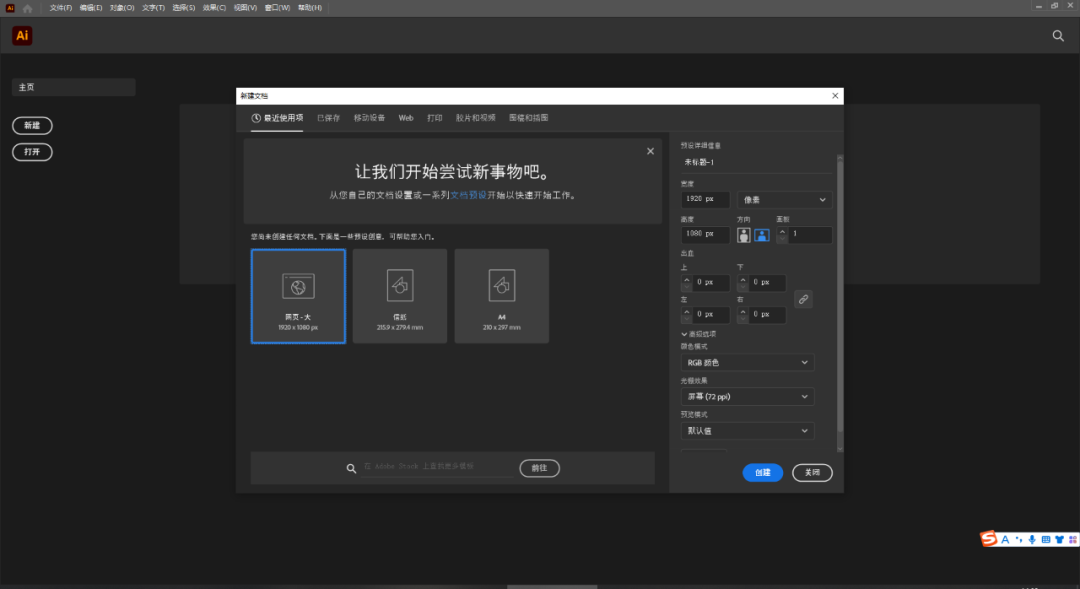
Task: Click the link bleed values chain icon
Action: pos(803,299)
